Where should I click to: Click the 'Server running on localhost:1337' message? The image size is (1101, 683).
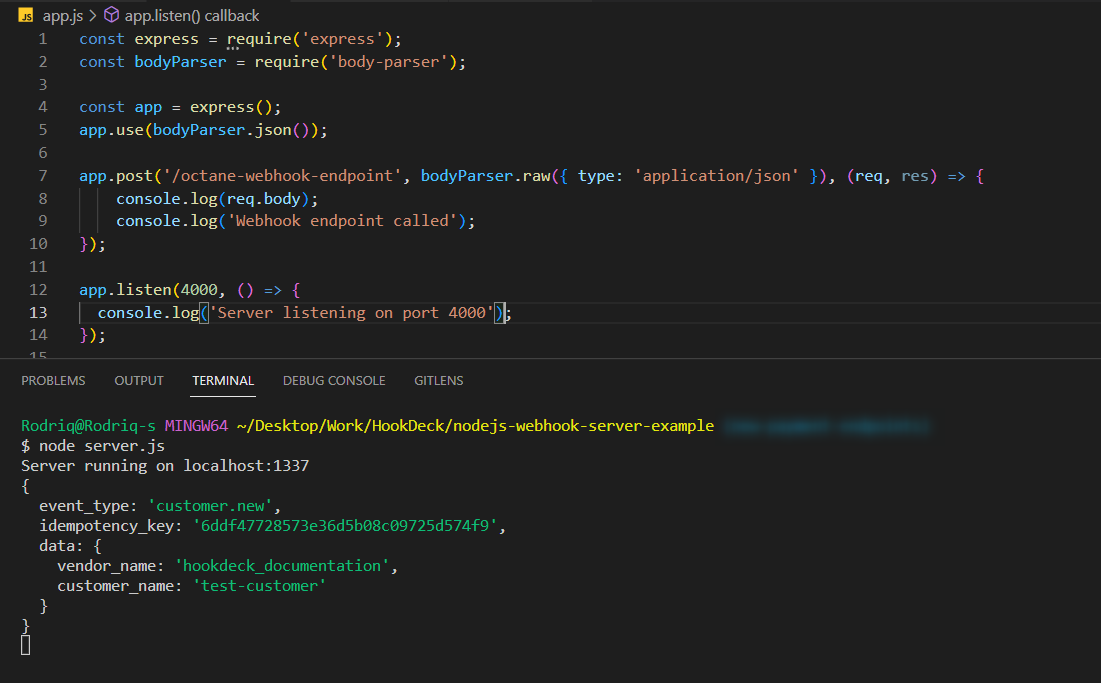point(167,465)
